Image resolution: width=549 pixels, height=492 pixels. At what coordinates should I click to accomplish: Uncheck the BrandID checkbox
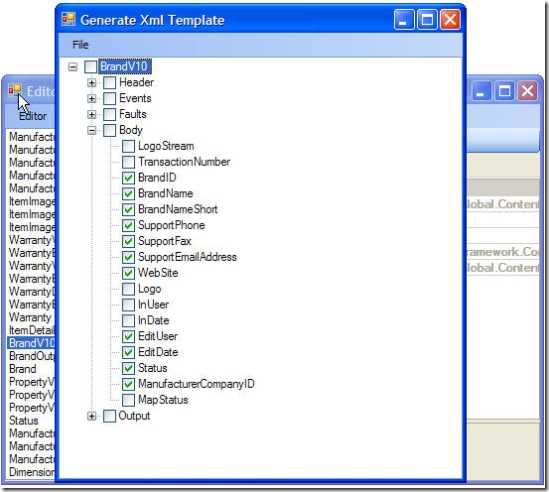click(x=128, y=178)
